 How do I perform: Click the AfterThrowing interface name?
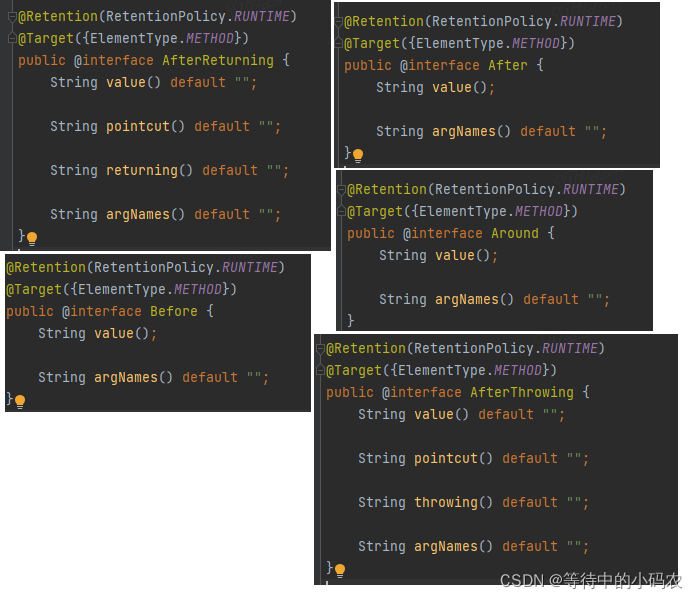tap(522, 393)
